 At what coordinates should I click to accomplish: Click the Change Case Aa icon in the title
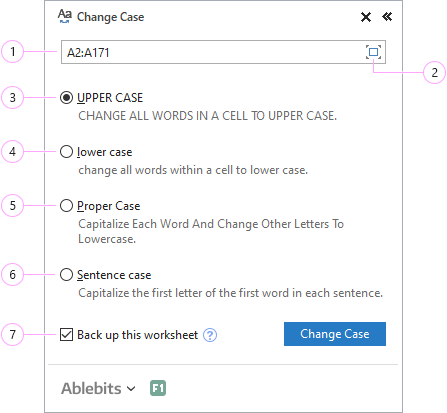(65, 16)
